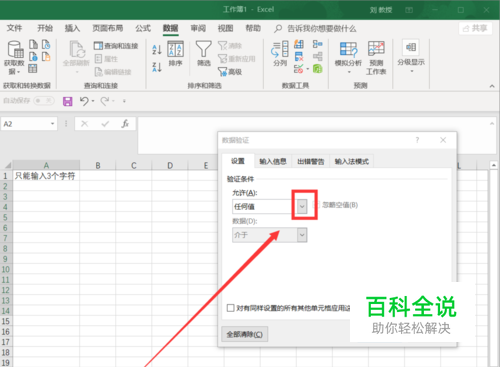Viewport: 500px width, 367px height.
Task: Select the 出错警告 tab in dialog
Action: pos(311,162)
